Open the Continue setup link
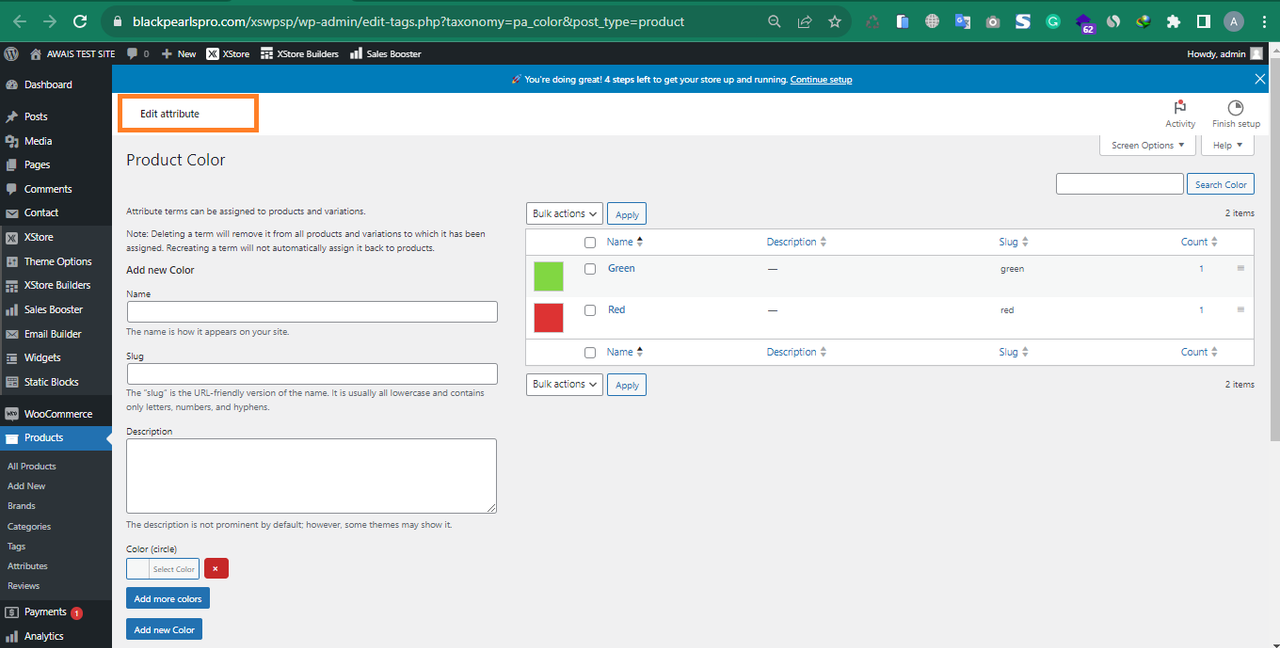 tap(821, 79)
